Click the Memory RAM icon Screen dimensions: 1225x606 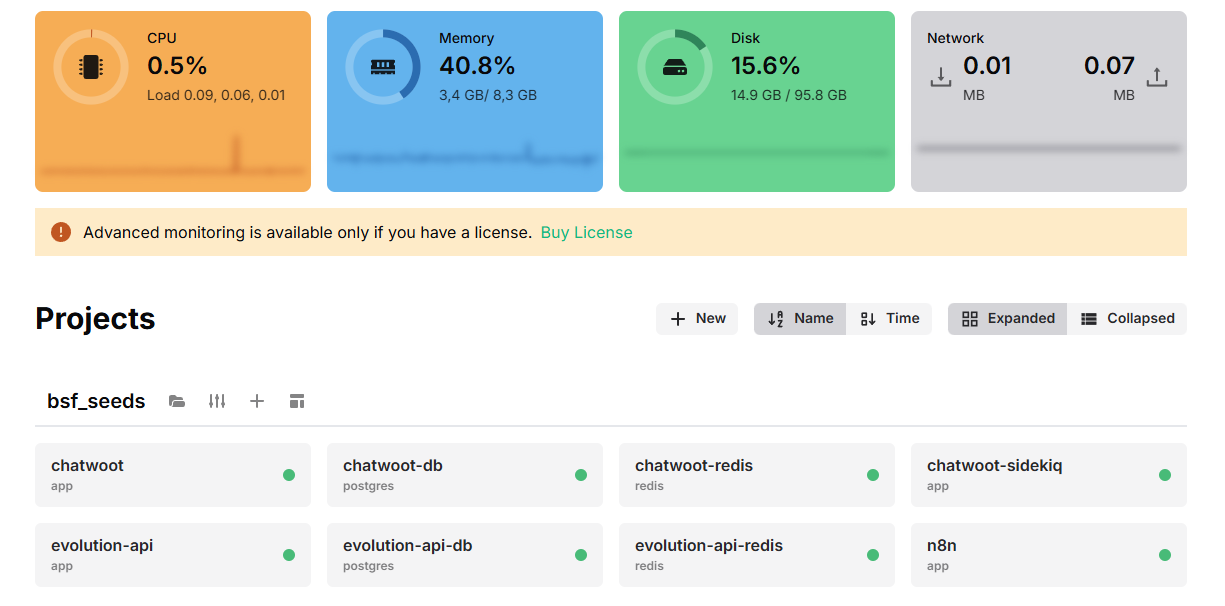pos(383,67)
